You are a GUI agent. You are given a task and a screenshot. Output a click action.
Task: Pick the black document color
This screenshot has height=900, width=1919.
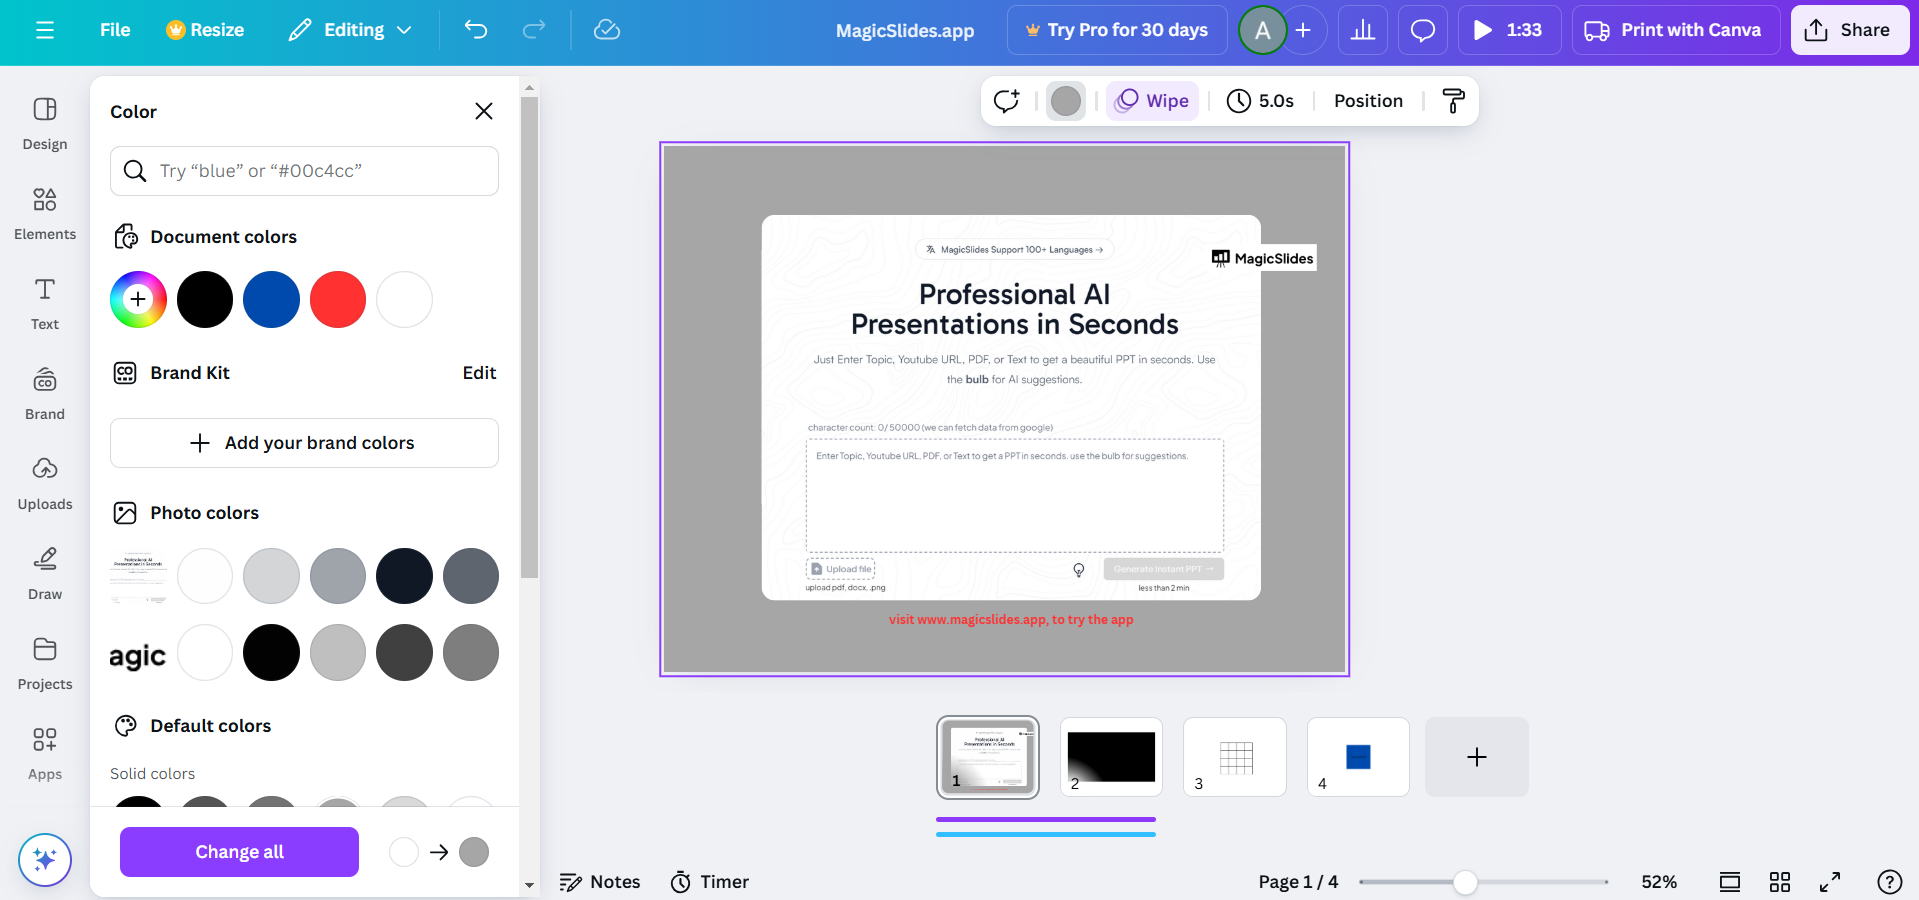click(205, 299)
